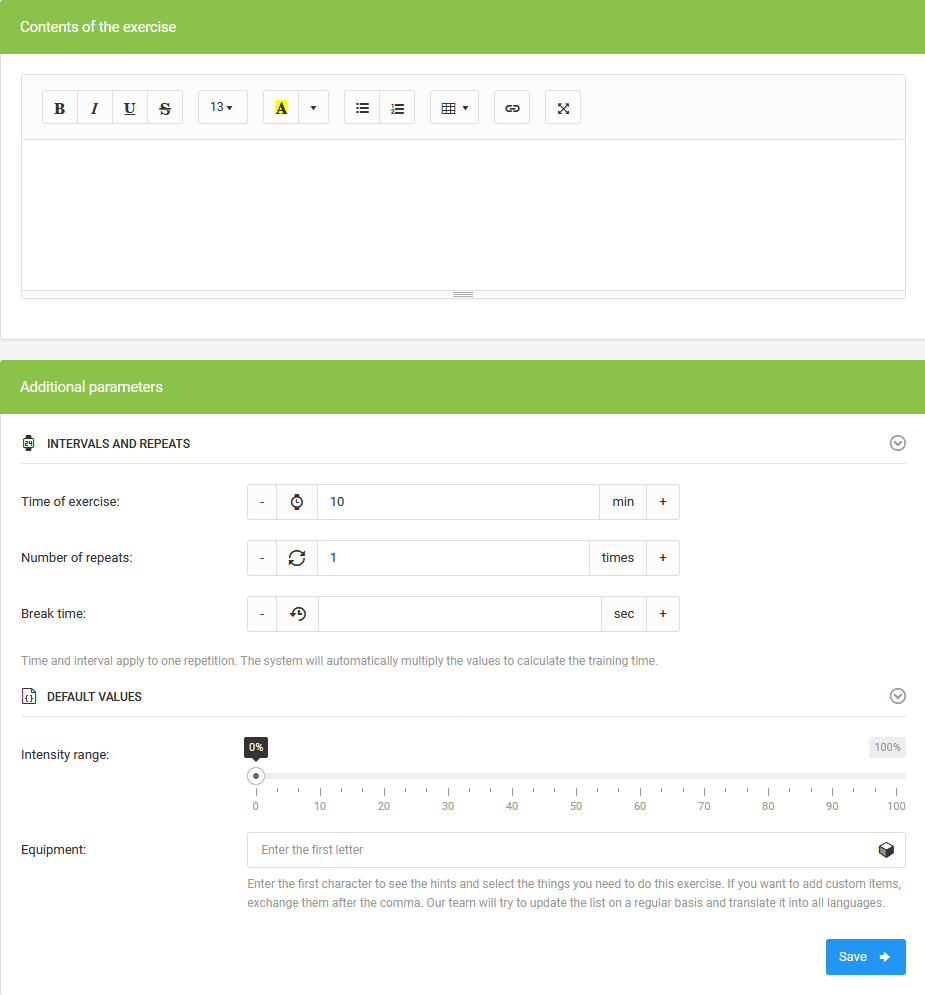Click the intensity range slider handle
925x995 pixels.
pos(256,776)
